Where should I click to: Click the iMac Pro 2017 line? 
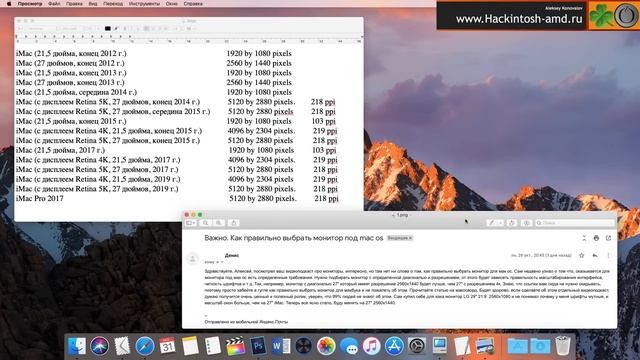40,198
